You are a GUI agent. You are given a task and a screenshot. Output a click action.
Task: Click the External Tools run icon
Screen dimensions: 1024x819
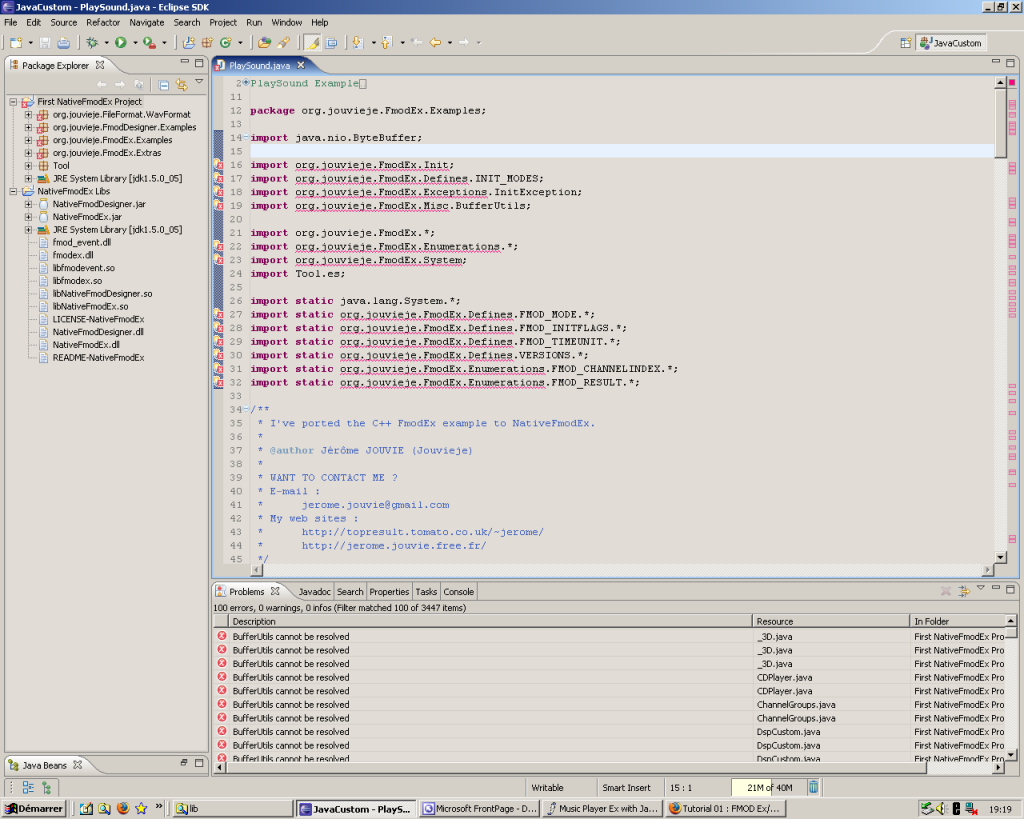(149, 43)
